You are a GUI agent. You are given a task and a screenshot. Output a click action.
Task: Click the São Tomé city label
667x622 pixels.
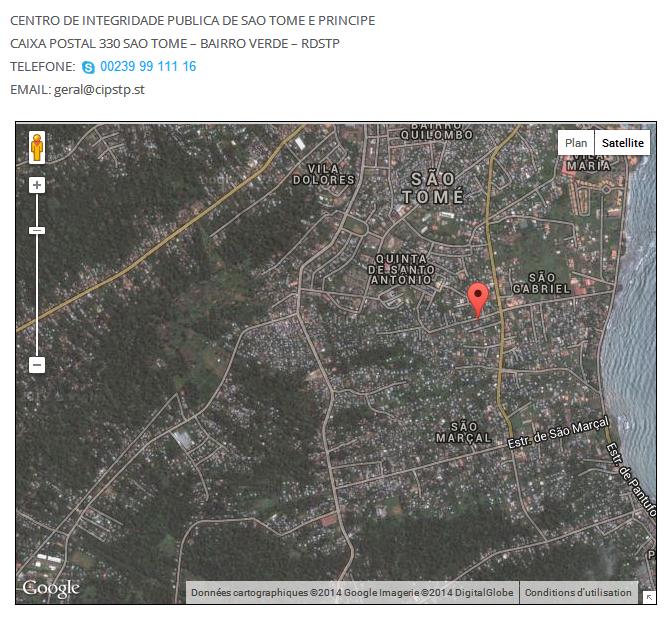click(x=432, y=187)
